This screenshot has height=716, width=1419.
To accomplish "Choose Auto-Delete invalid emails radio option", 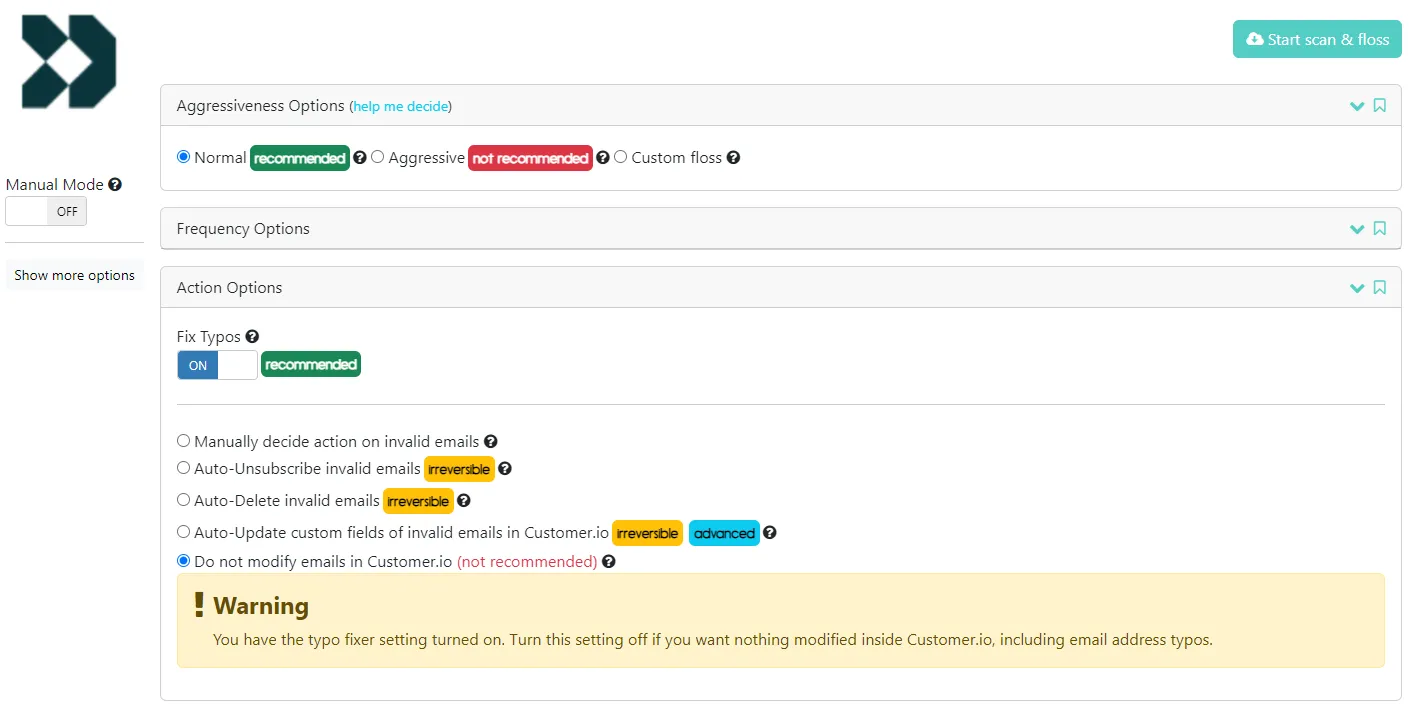I will [183, 500].
